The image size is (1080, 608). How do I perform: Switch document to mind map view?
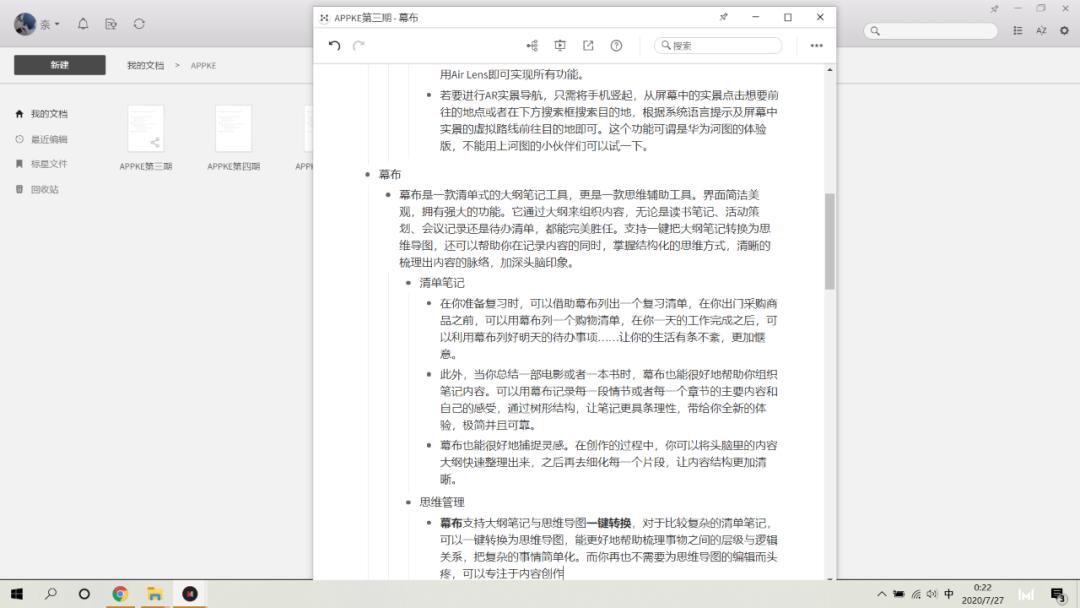pyautogui.click(x=533, y=45)
